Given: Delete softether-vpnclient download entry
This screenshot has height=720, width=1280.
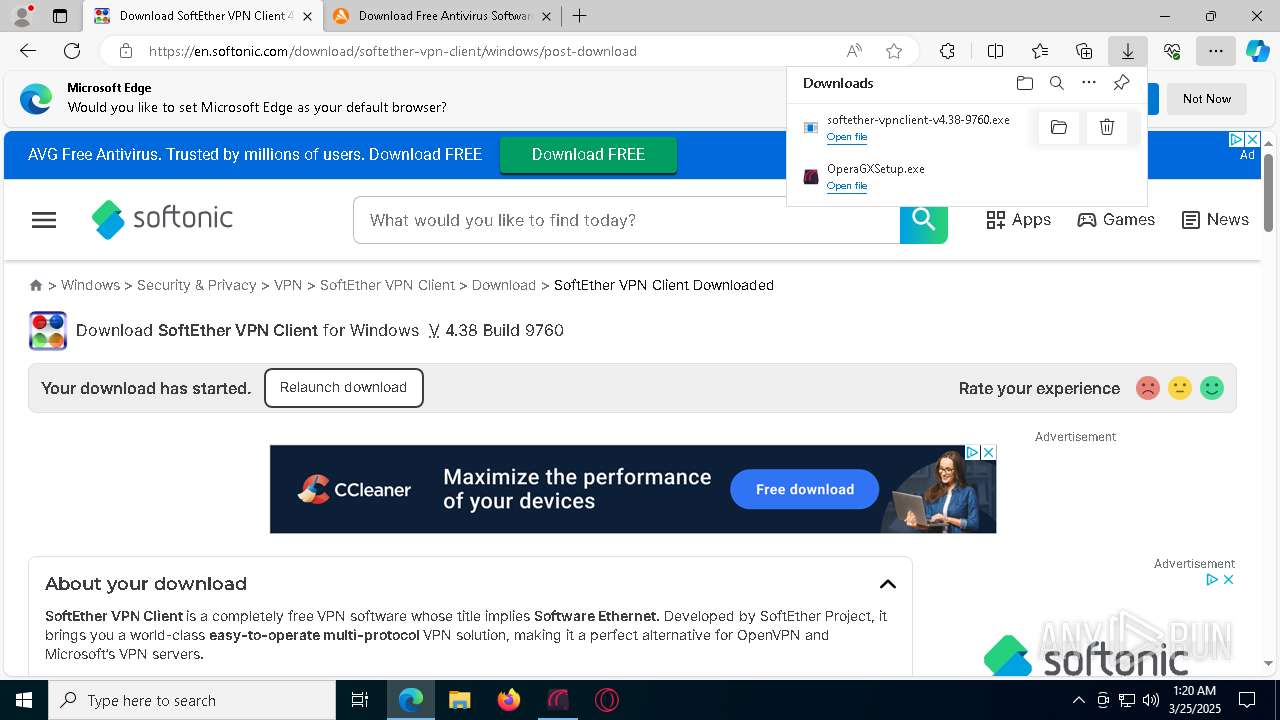Looking at the screenshot, I should (x=1107, y=127).
